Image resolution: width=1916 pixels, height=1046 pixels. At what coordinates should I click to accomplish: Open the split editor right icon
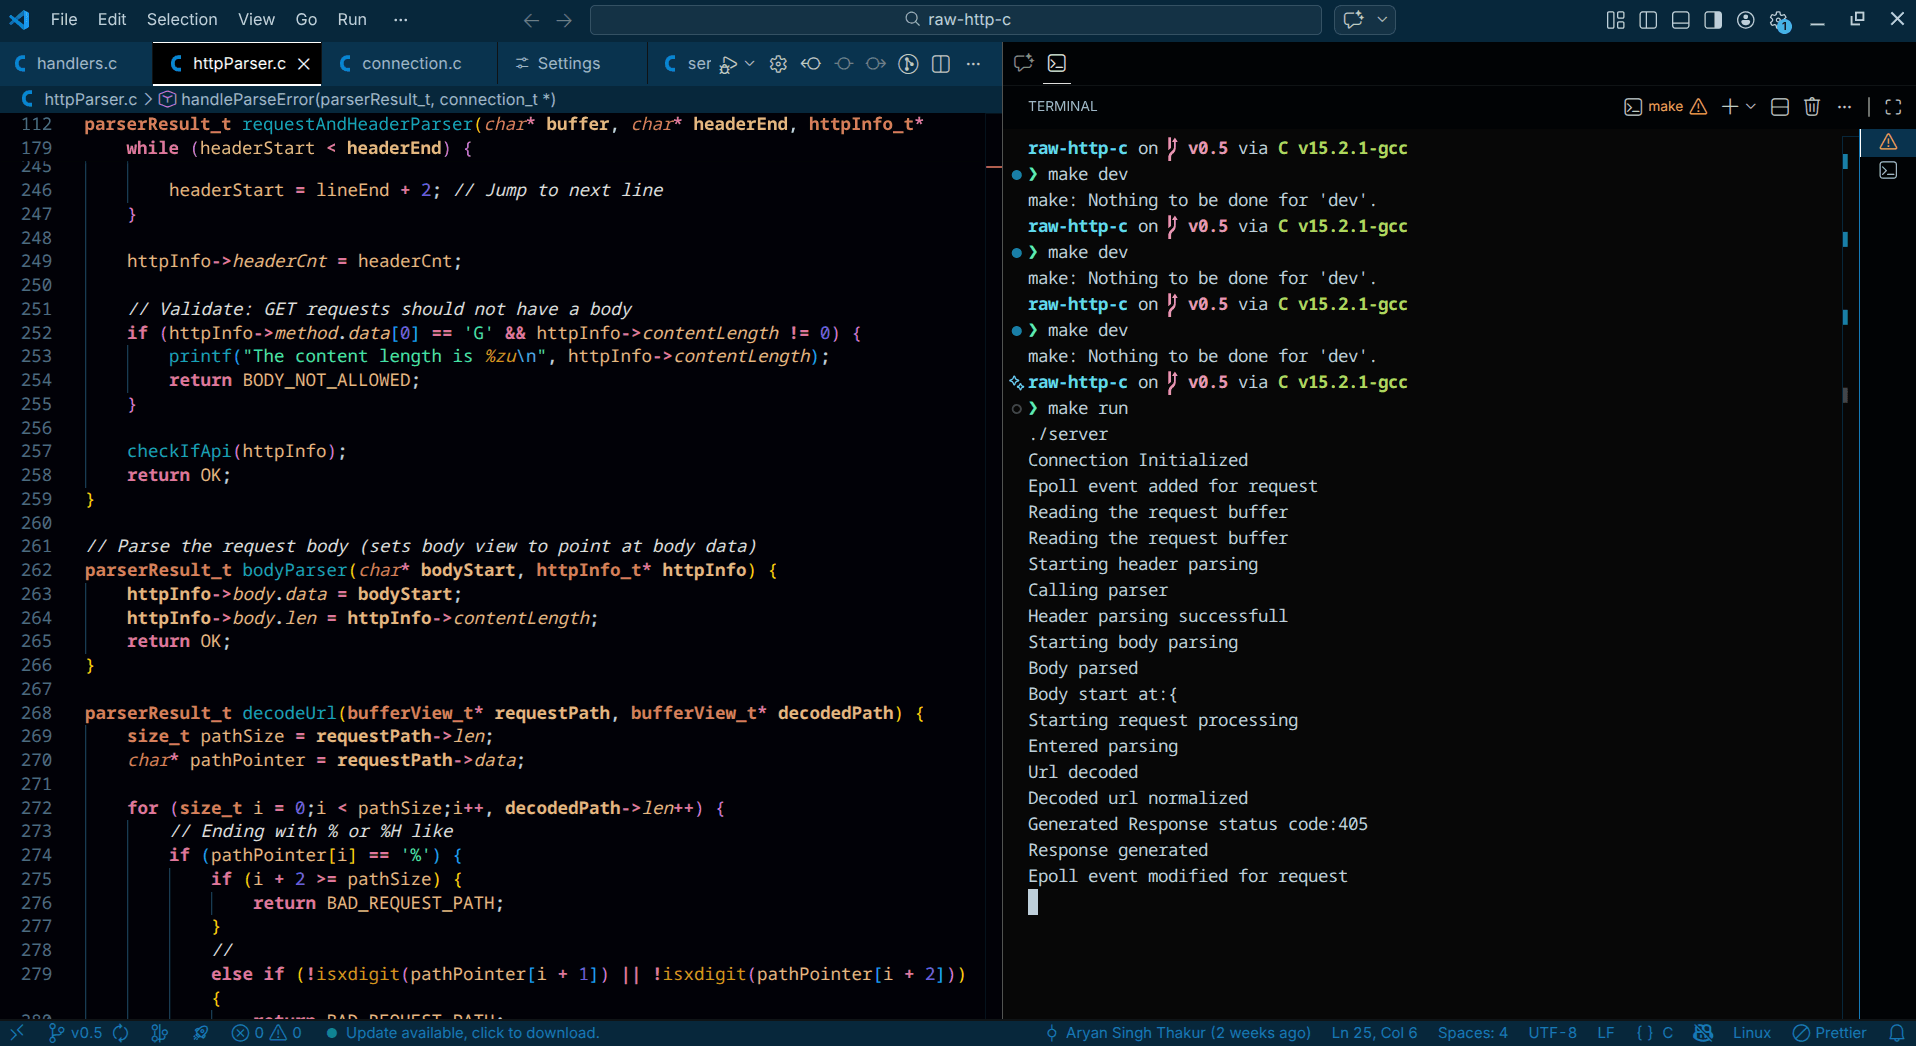pyautogui.click(x=941, y=64)
